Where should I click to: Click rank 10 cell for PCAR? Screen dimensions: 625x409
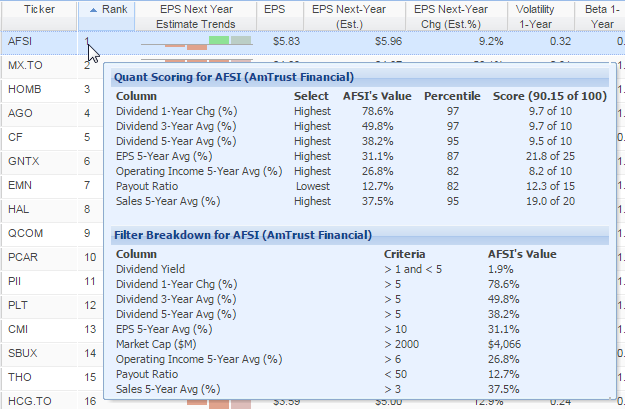90,257
